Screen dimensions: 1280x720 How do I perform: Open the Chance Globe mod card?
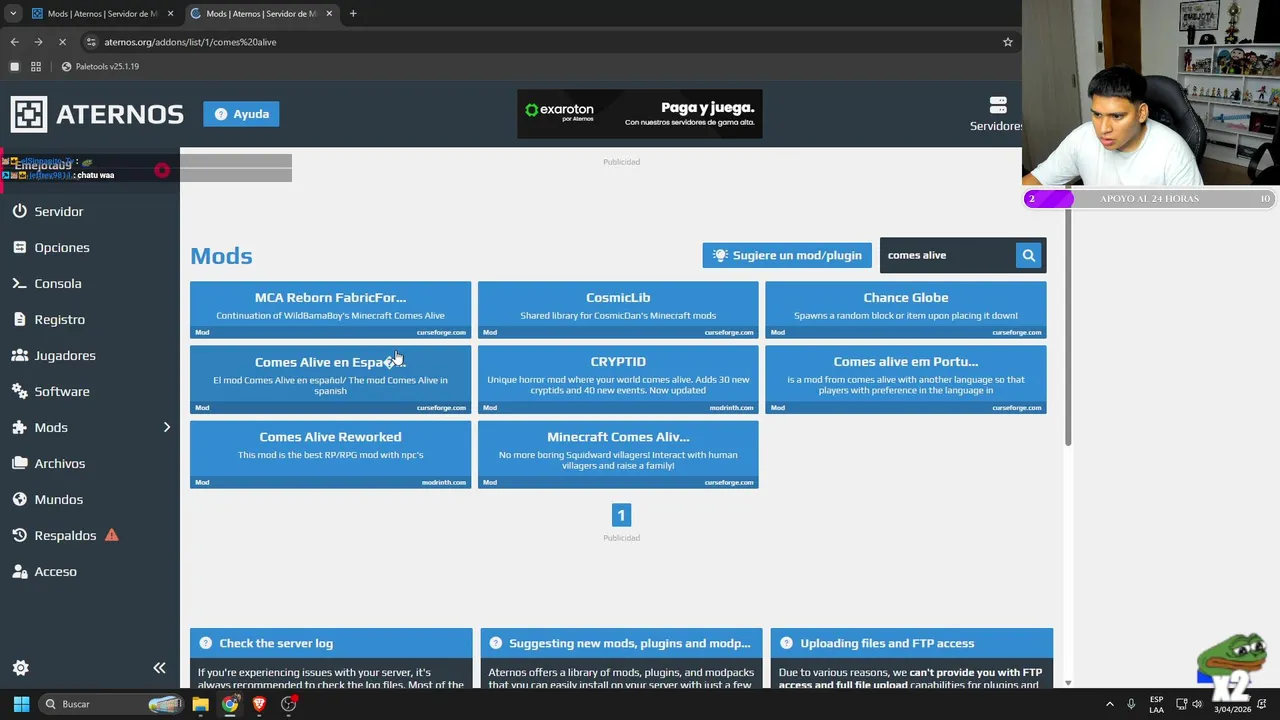pyautogui.click(x=906, y=310)
